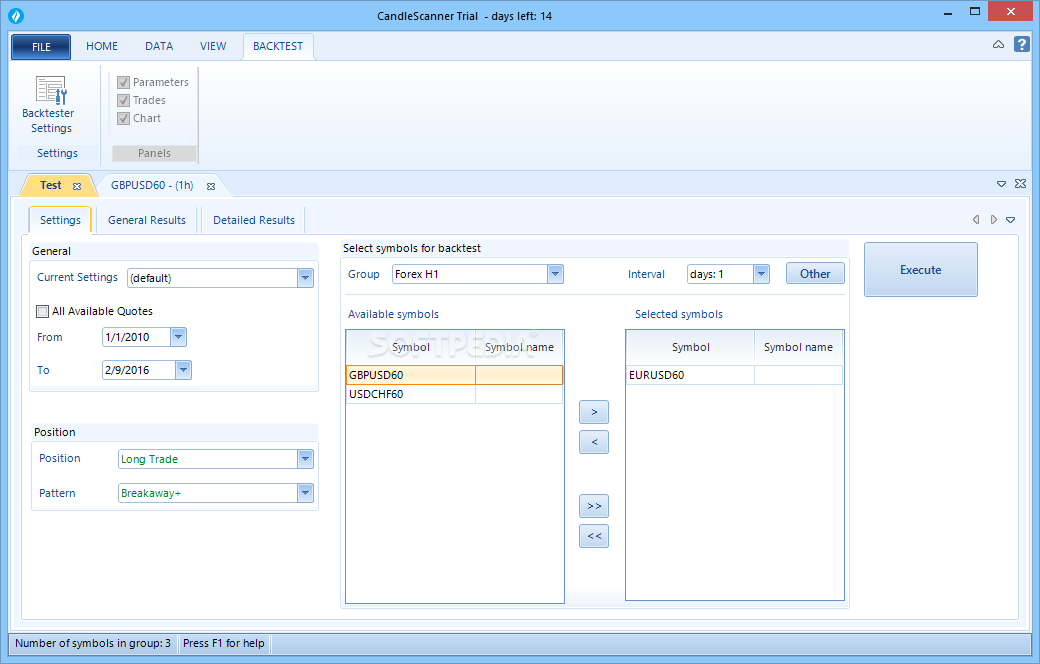Select GBPUSD60 in available symbols
Screen dimensions: 1040x664
pos(454,375)
